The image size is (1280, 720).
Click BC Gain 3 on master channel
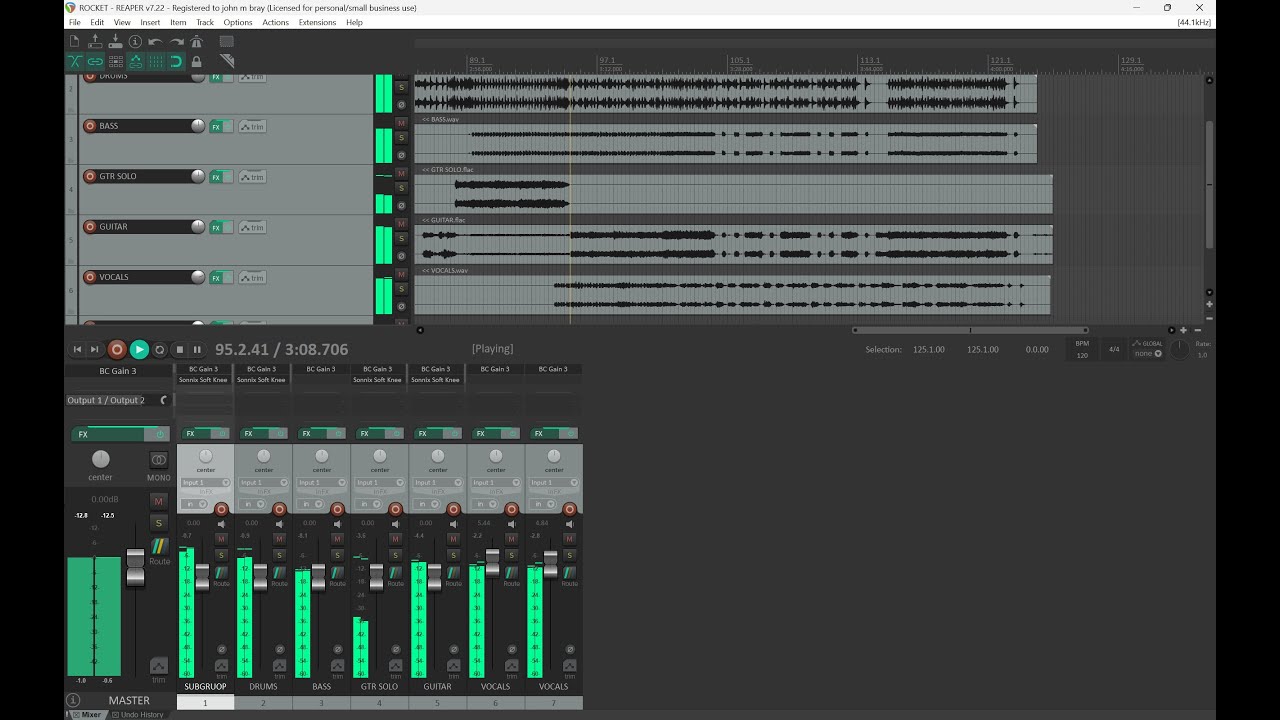coord(118,371)
